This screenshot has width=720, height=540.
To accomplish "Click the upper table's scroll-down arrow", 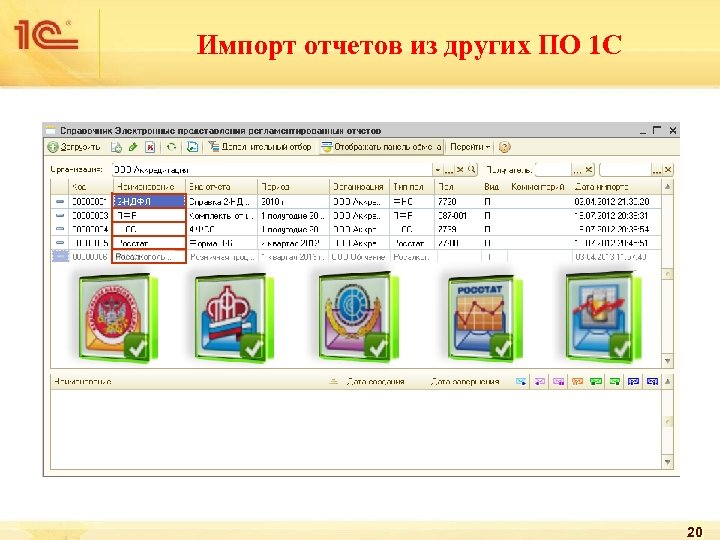I will (x=668, y=361).
